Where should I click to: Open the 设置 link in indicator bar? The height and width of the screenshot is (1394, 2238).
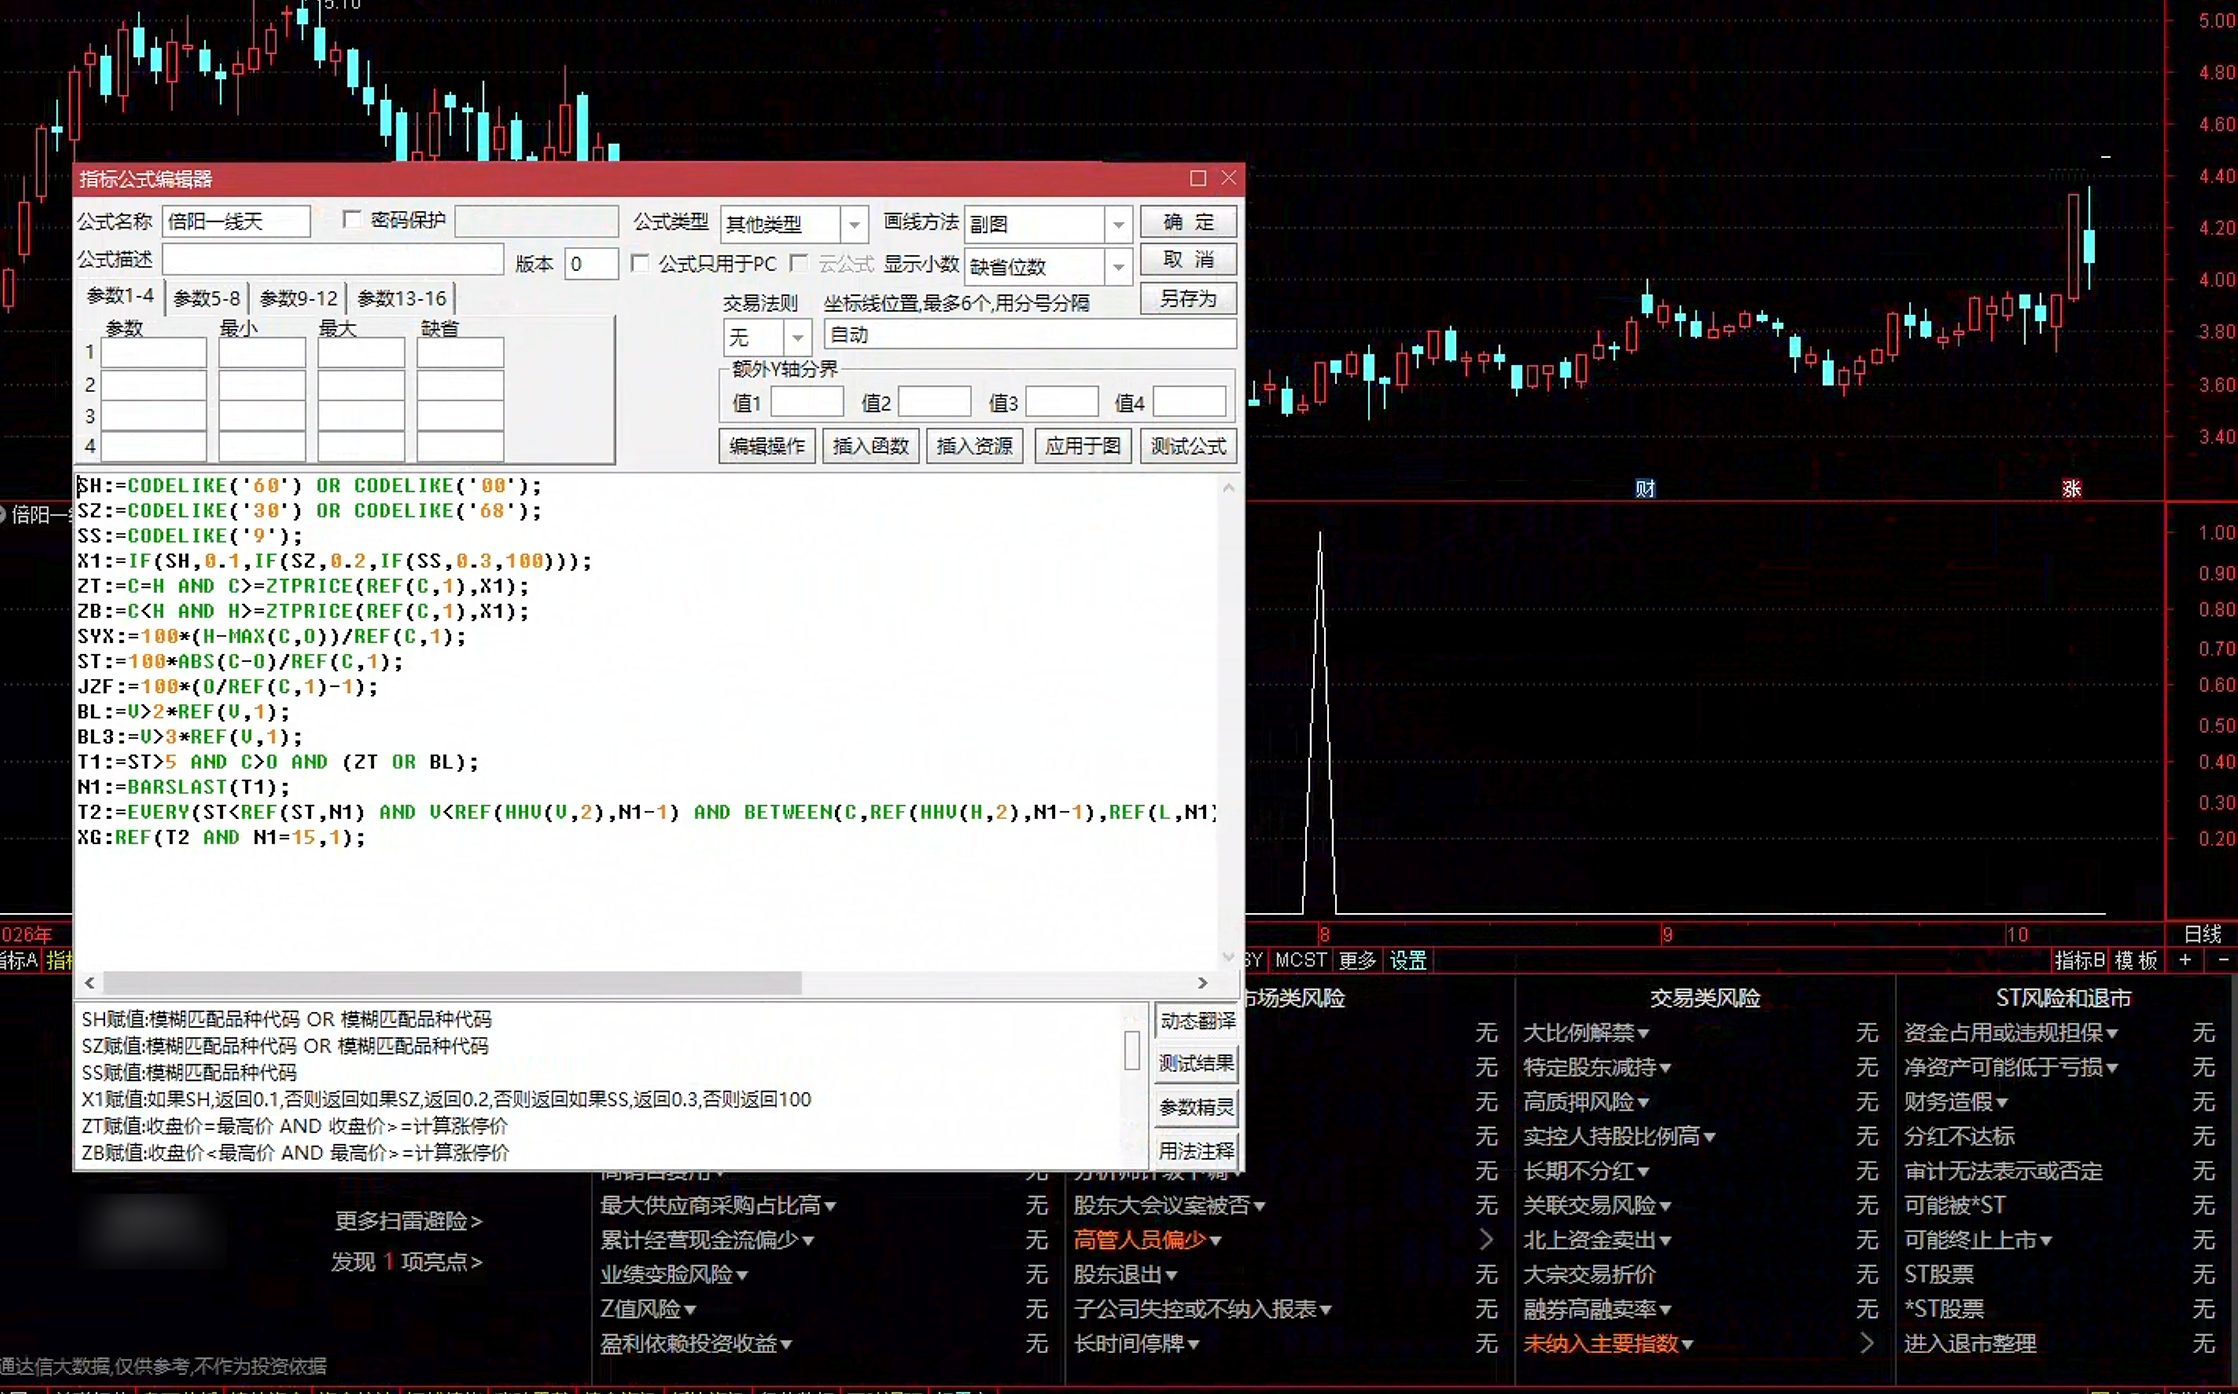click(1408, 960)
